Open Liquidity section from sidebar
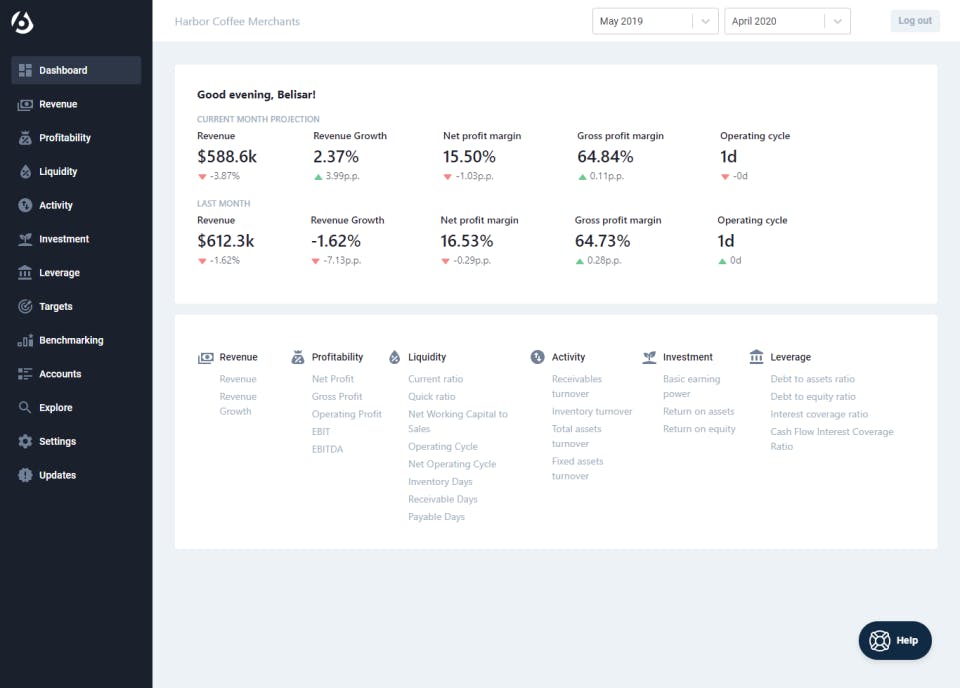 (76, 171)
